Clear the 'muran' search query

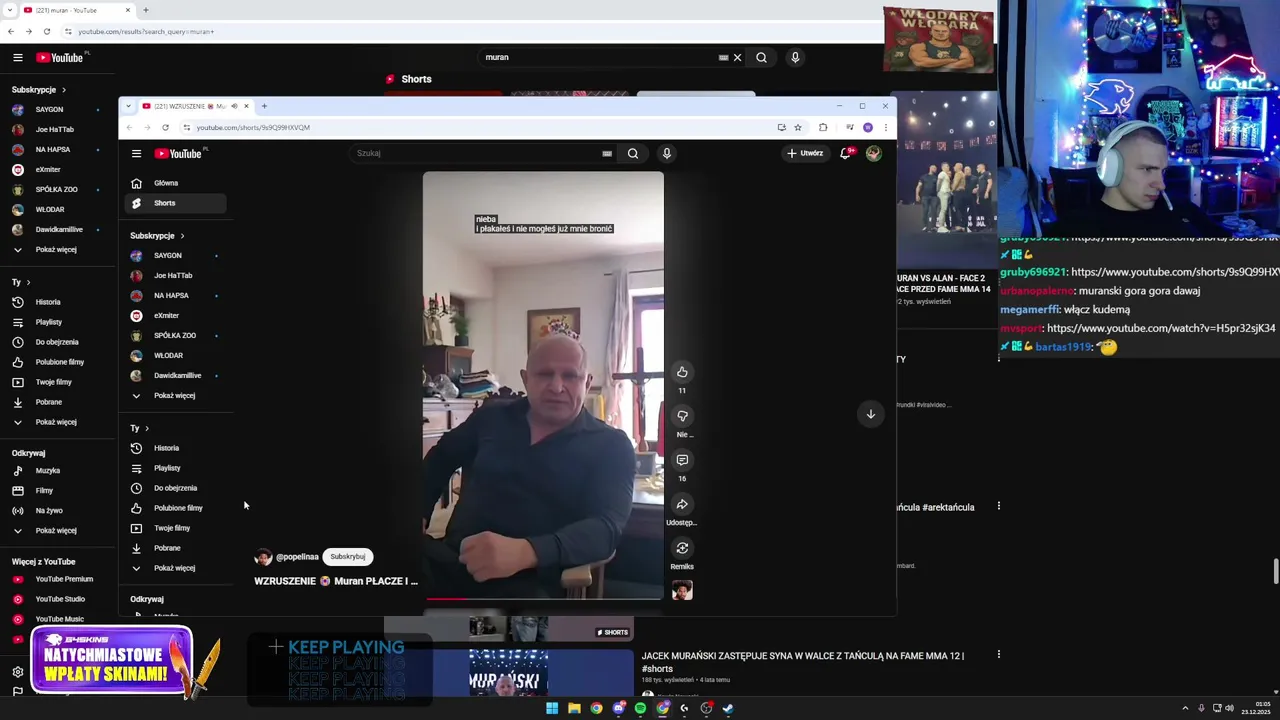click(738, 57)
